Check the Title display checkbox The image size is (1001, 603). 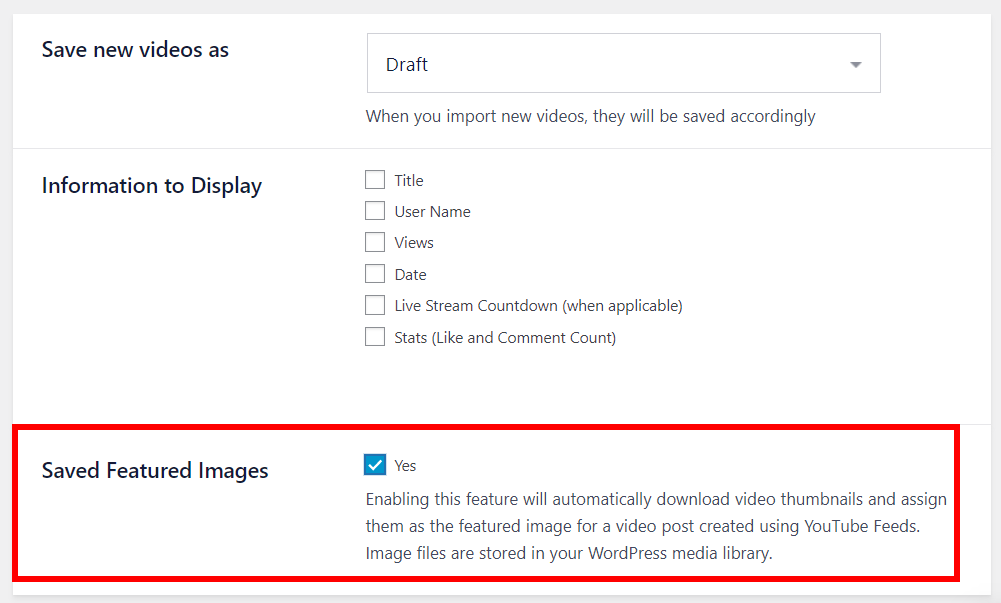tap(375, 180)
